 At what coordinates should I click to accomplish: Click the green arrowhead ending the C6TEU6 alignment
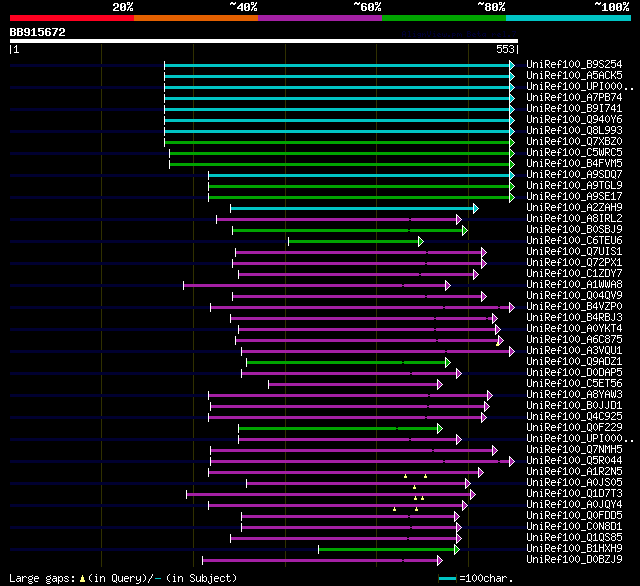tap(421, 242)
